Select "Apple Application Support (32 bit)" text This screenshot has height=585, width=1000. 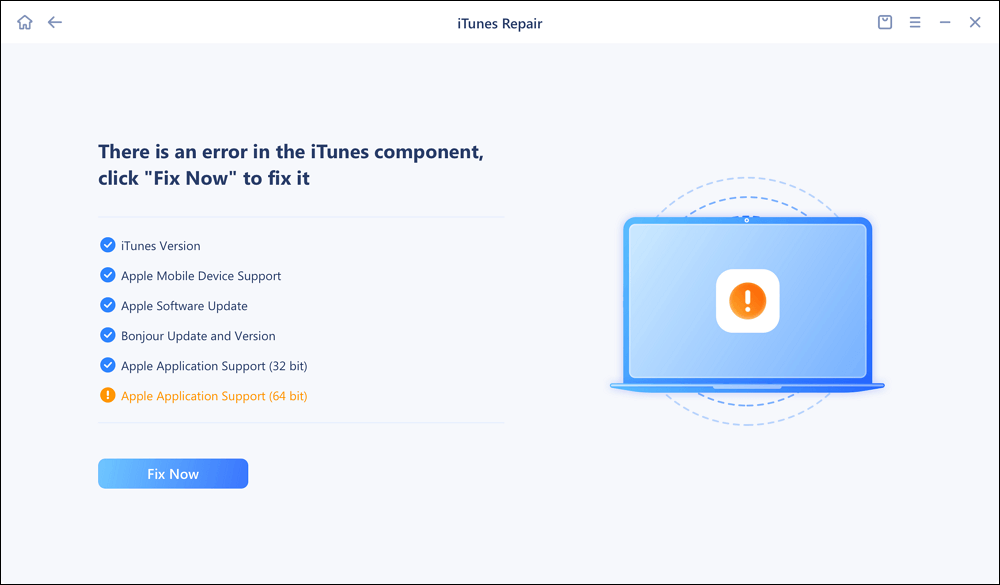(214, 366)
